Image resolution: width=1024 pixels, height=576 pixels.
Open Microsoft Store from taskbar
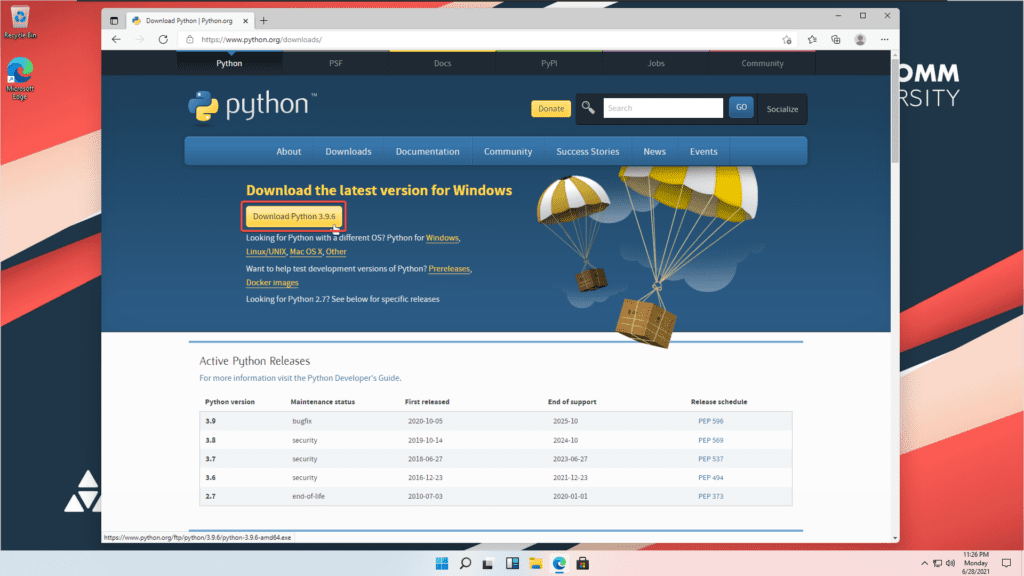point(583,564)
